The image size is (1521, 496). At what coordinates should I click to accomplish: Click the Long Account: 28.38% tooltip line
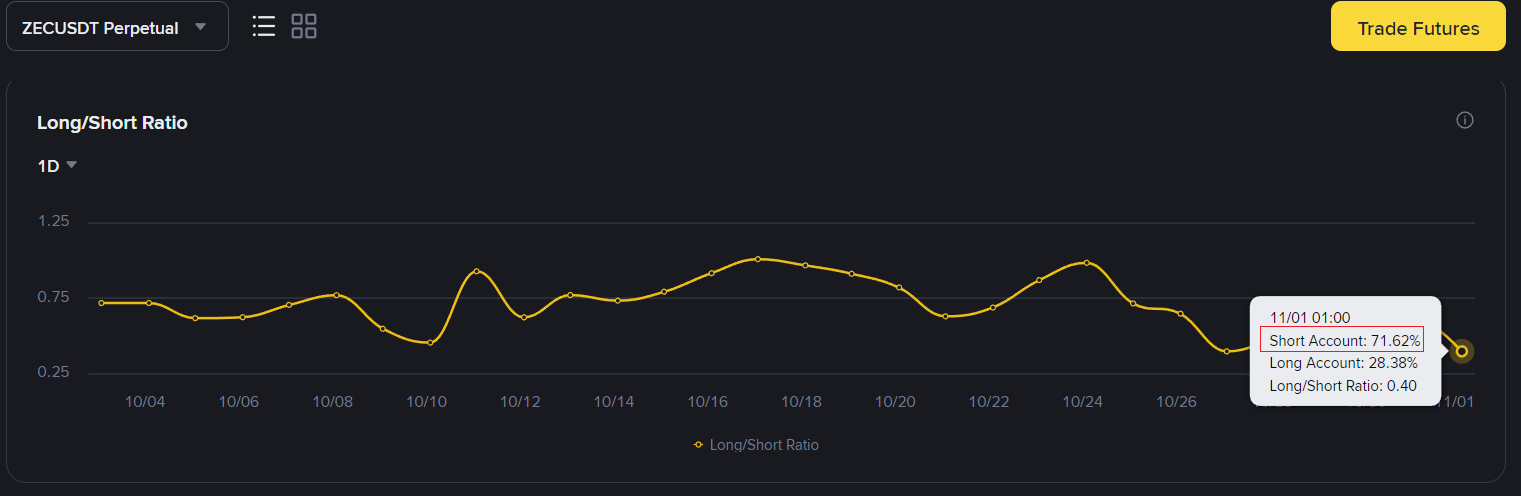1343,363
